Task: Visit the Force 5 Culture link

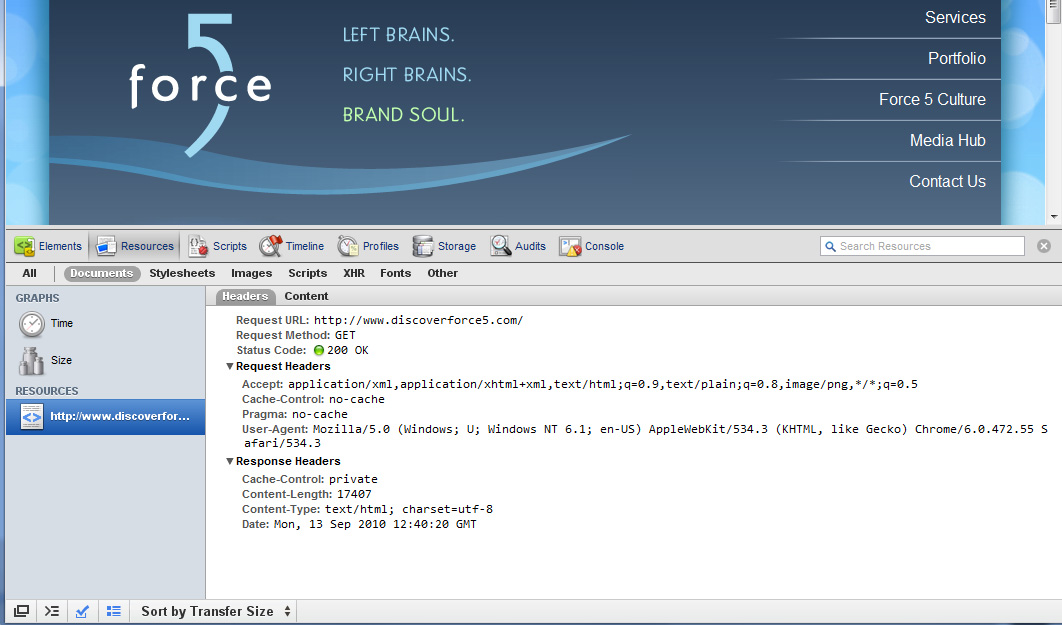Action: pos(932,100)
